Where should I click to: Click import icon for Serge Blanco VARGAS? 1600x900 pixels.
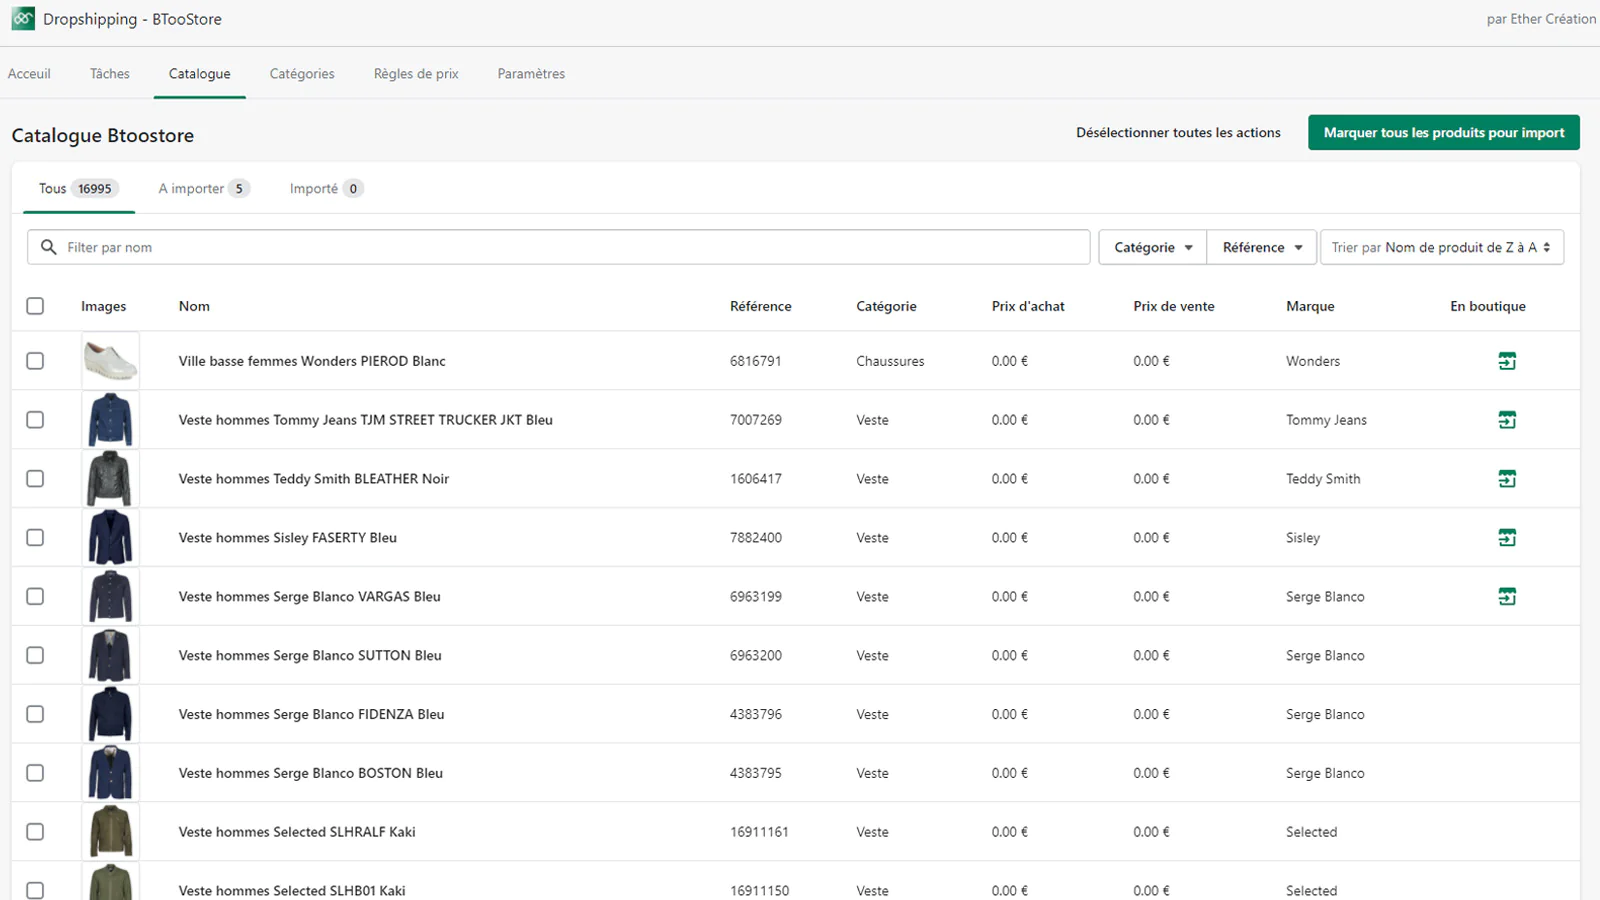(1507, 597)
